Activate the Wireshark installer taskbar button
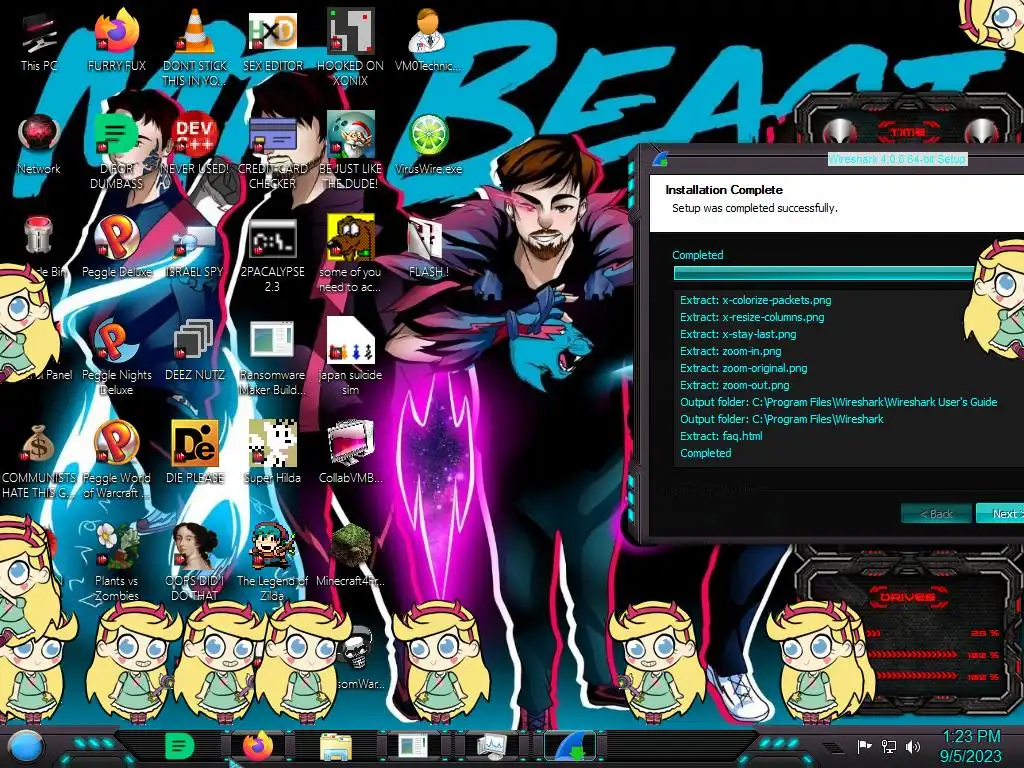 [x=569, y=746]
